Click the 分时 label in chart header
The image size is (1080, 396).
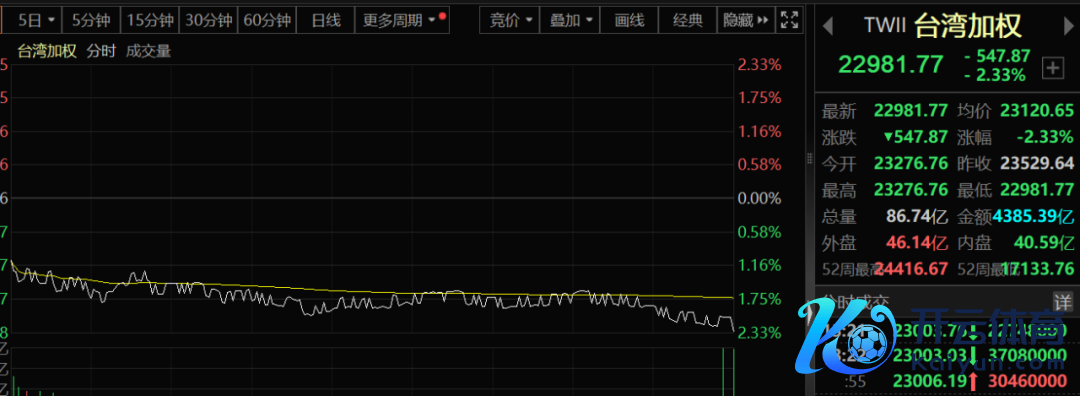(101, 52)
